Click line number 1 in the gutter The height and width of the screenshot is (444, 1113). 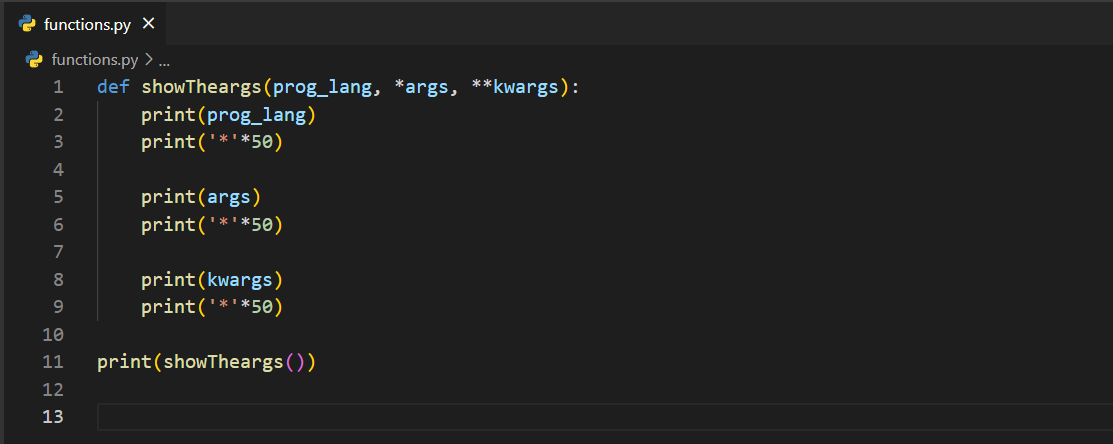(58, 87)
